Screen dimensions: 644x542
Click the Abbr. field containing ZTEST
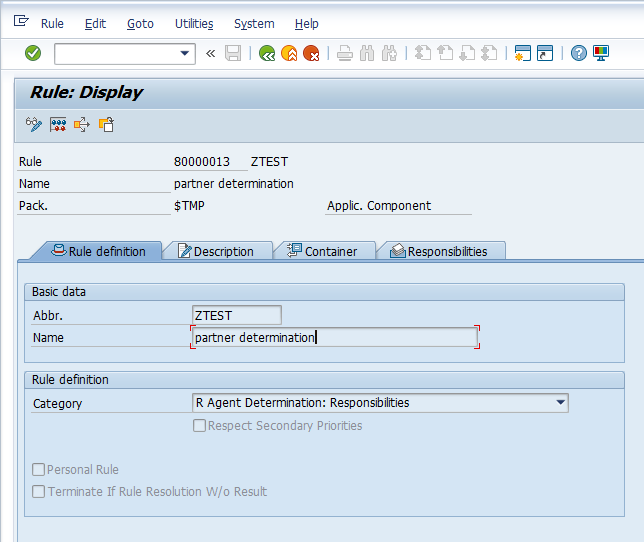pyautogui.click(x=237, y=315)
